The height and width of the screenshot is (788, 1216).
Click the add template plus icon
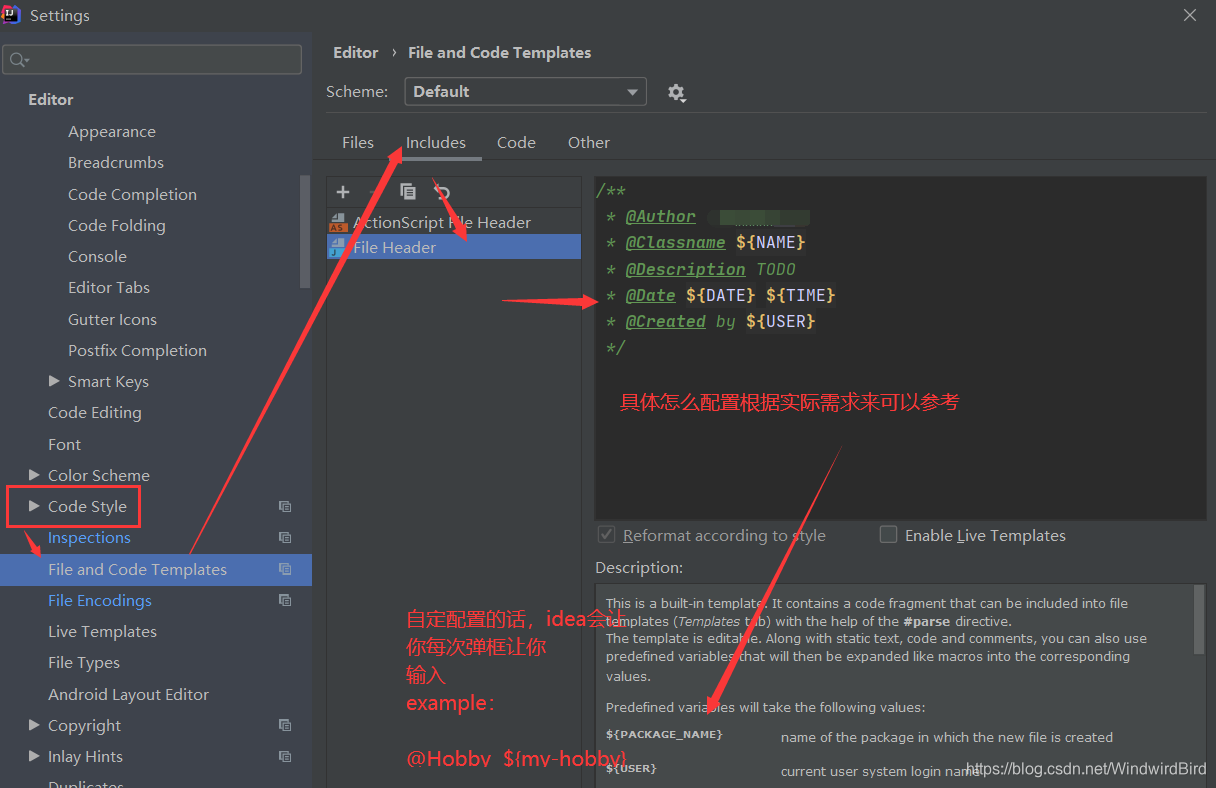[x=343, y=192]
